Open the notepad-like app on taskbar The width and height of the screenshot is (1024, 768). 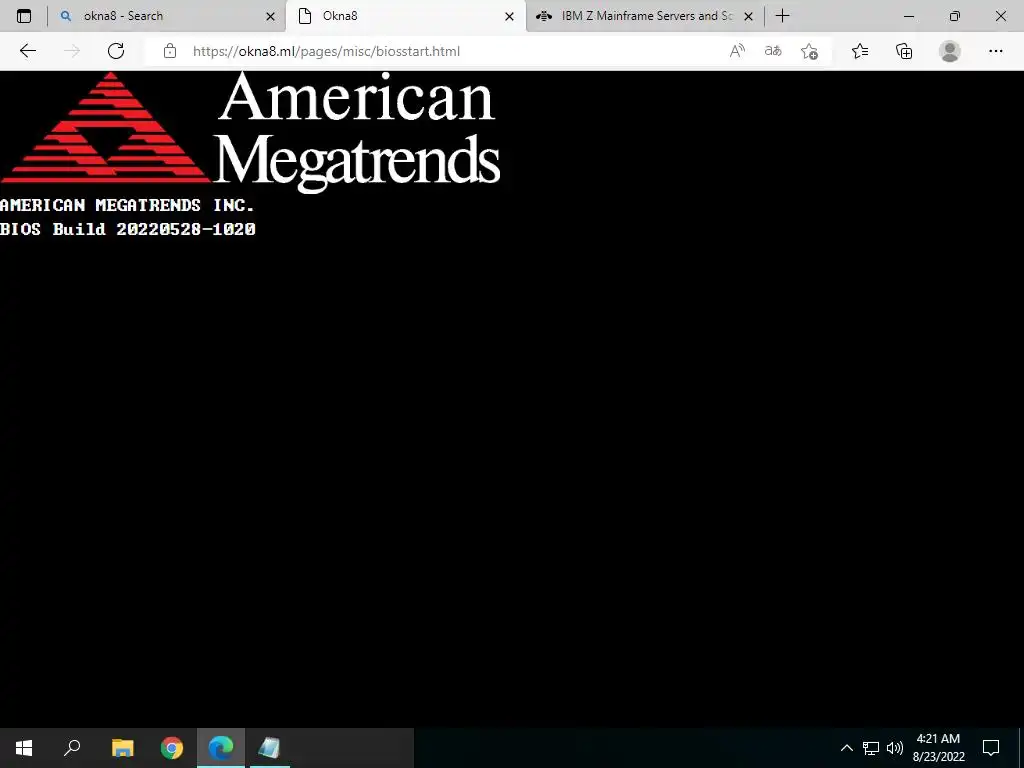[x=269, y=748]
